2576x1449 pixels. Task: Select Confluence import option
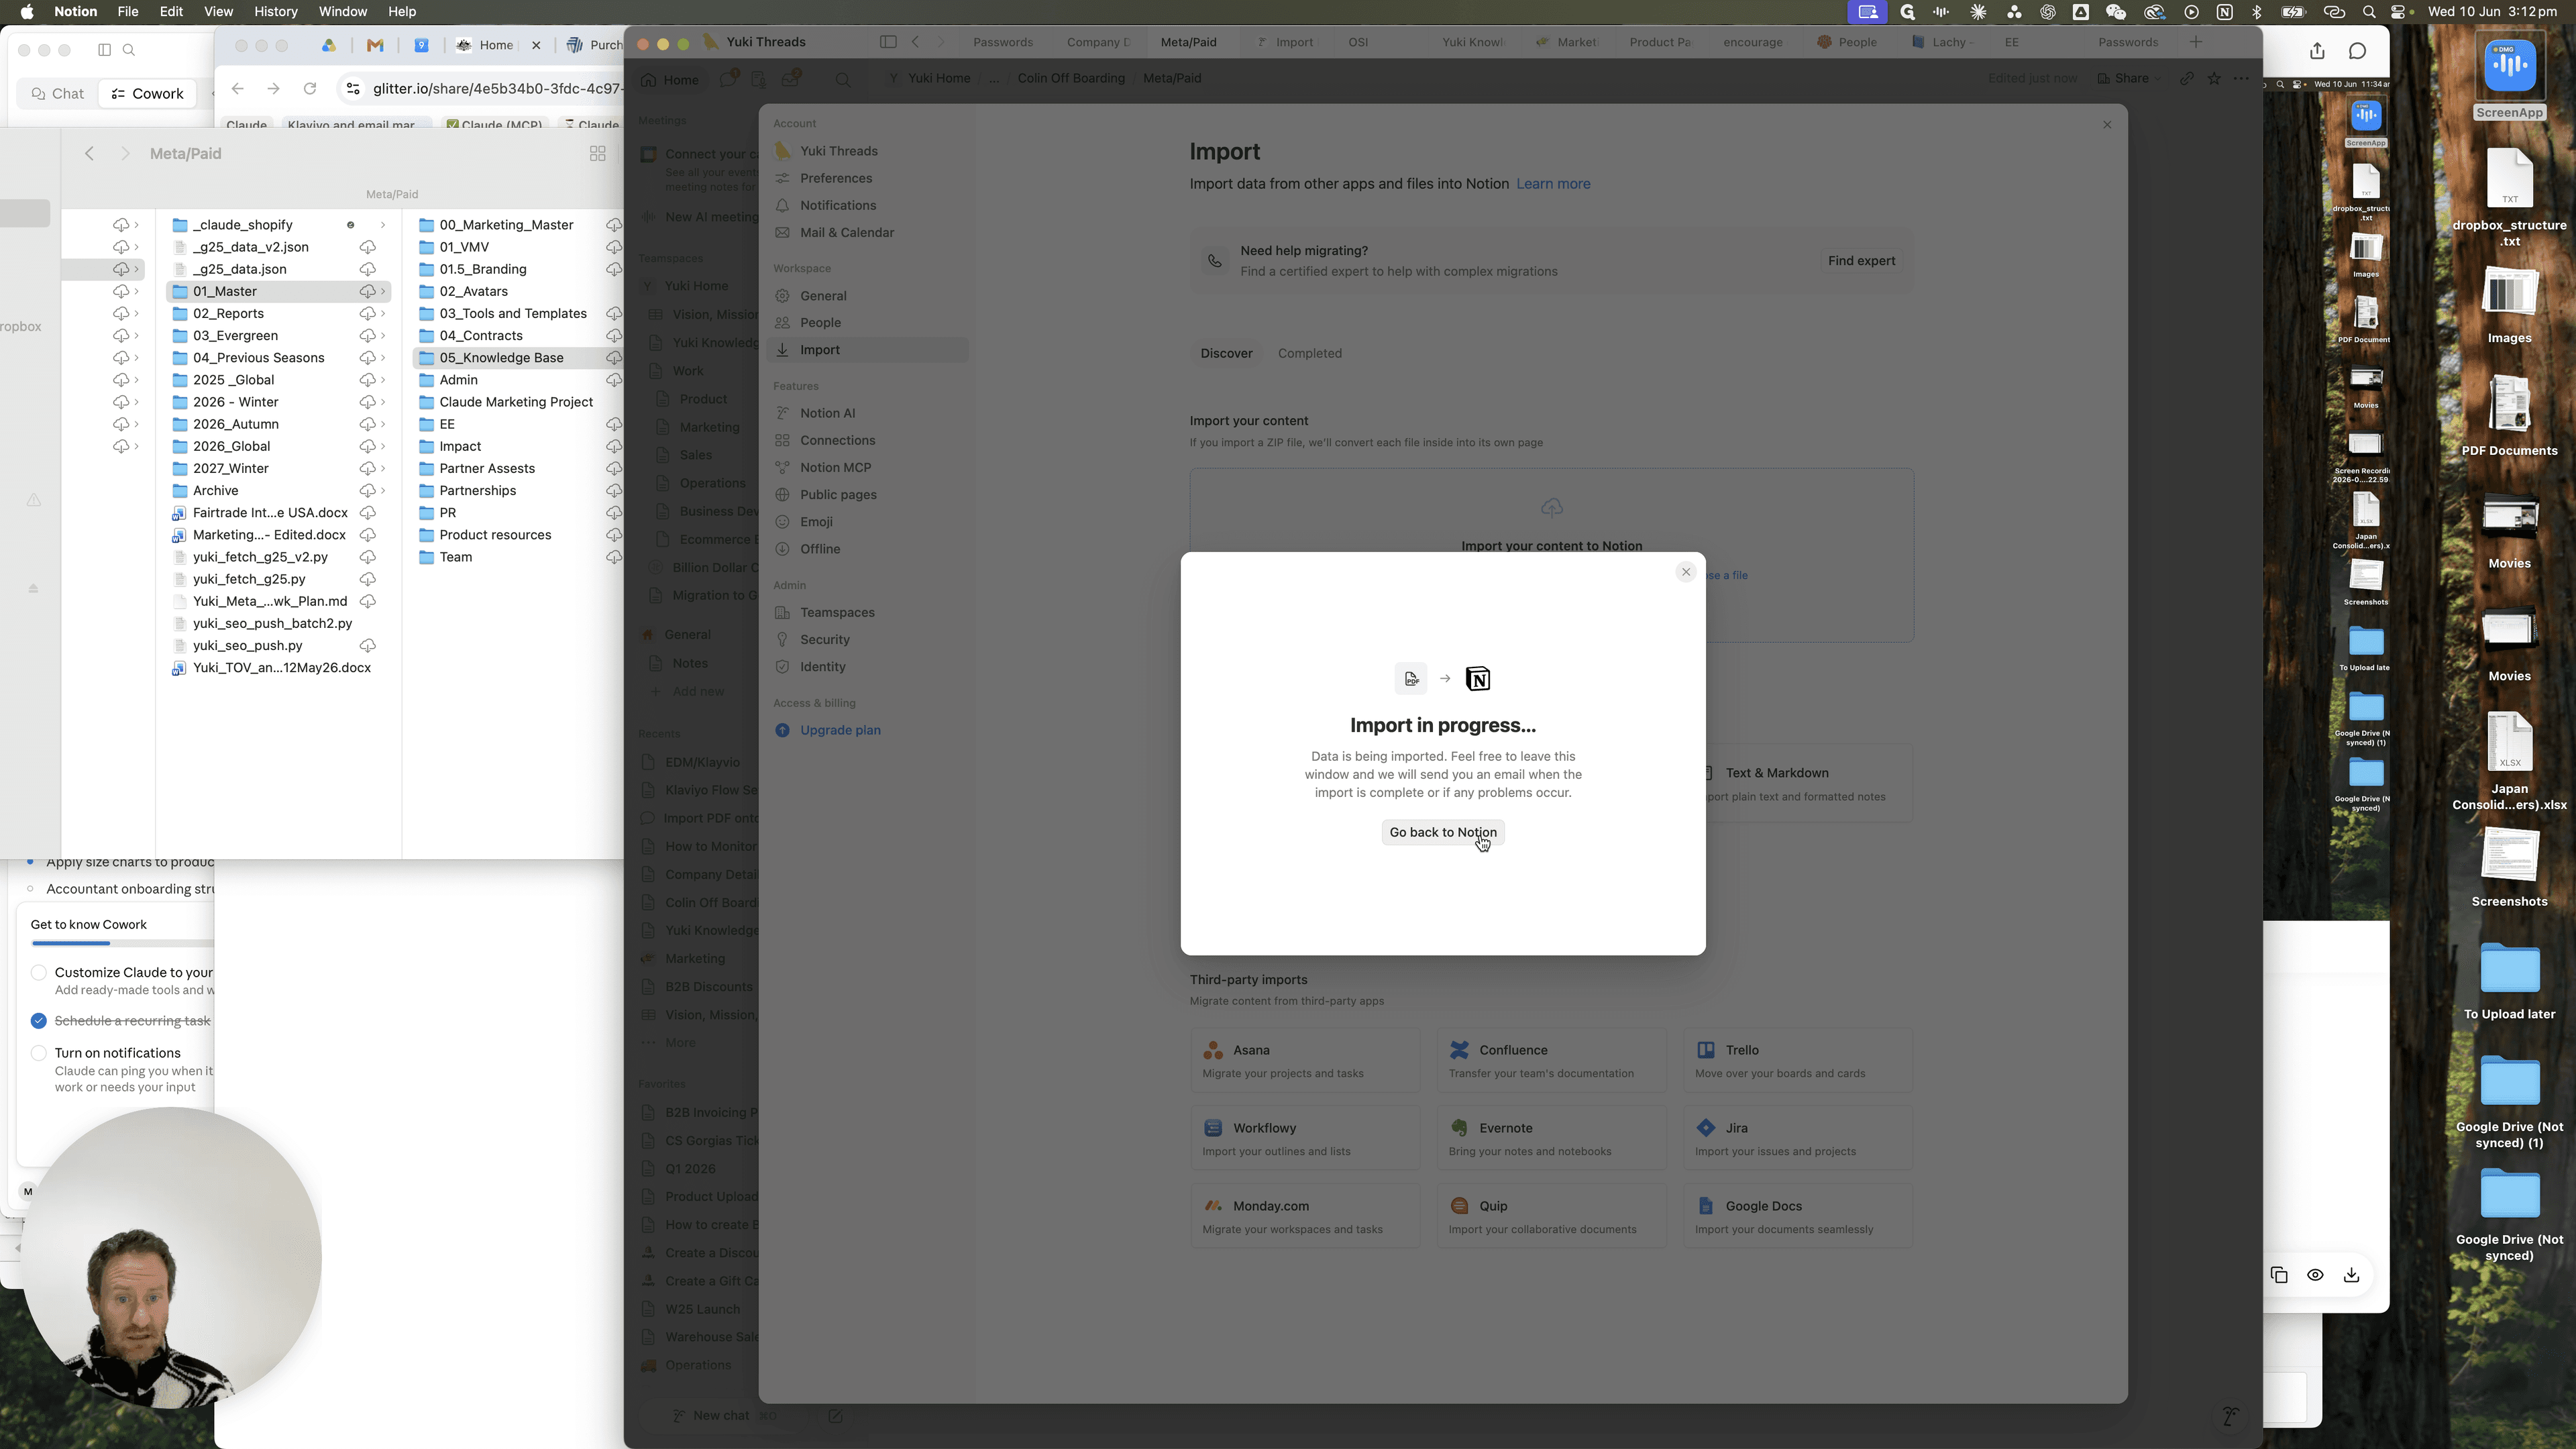pos(1551,1060)
